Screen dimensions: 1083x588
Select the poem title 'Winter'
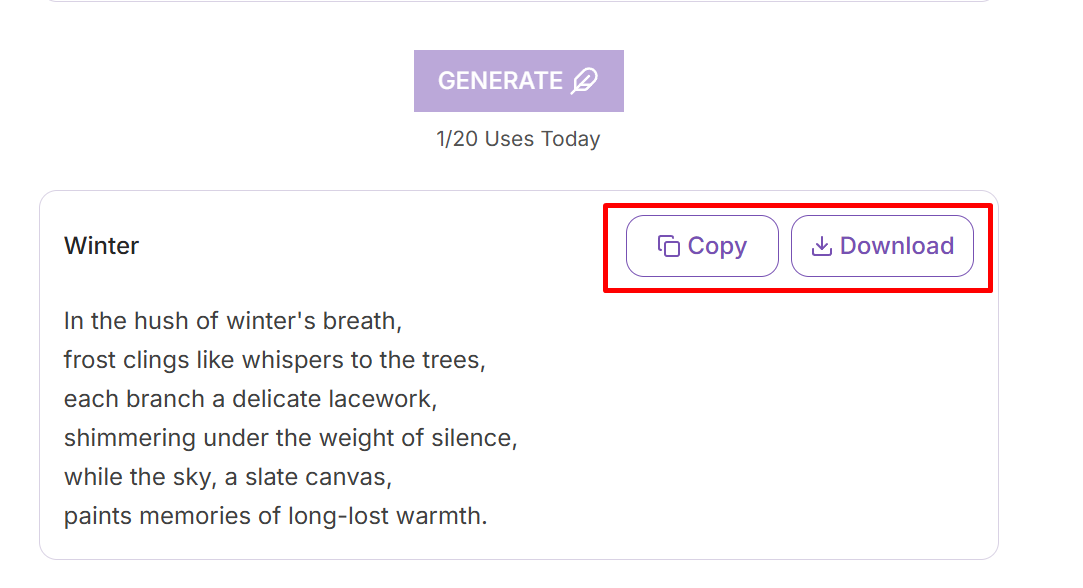coord(100,245)
